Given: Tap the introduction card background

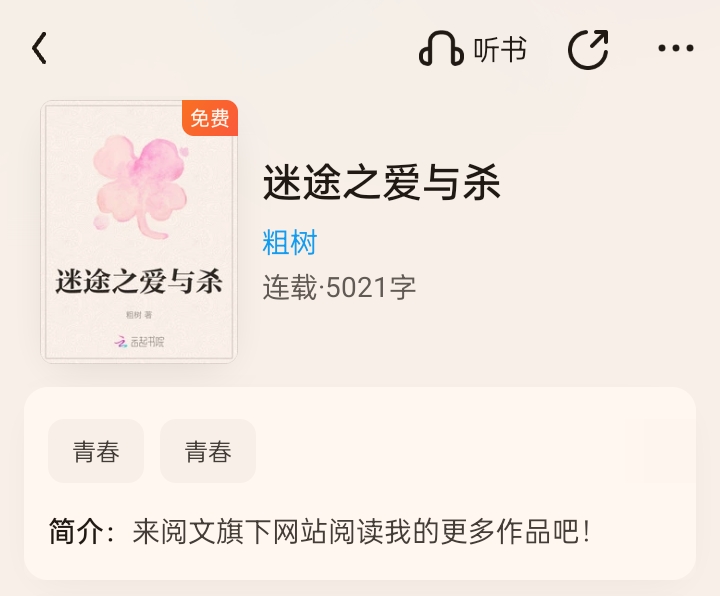Looking at the screenshot, I should coord(360,483).
